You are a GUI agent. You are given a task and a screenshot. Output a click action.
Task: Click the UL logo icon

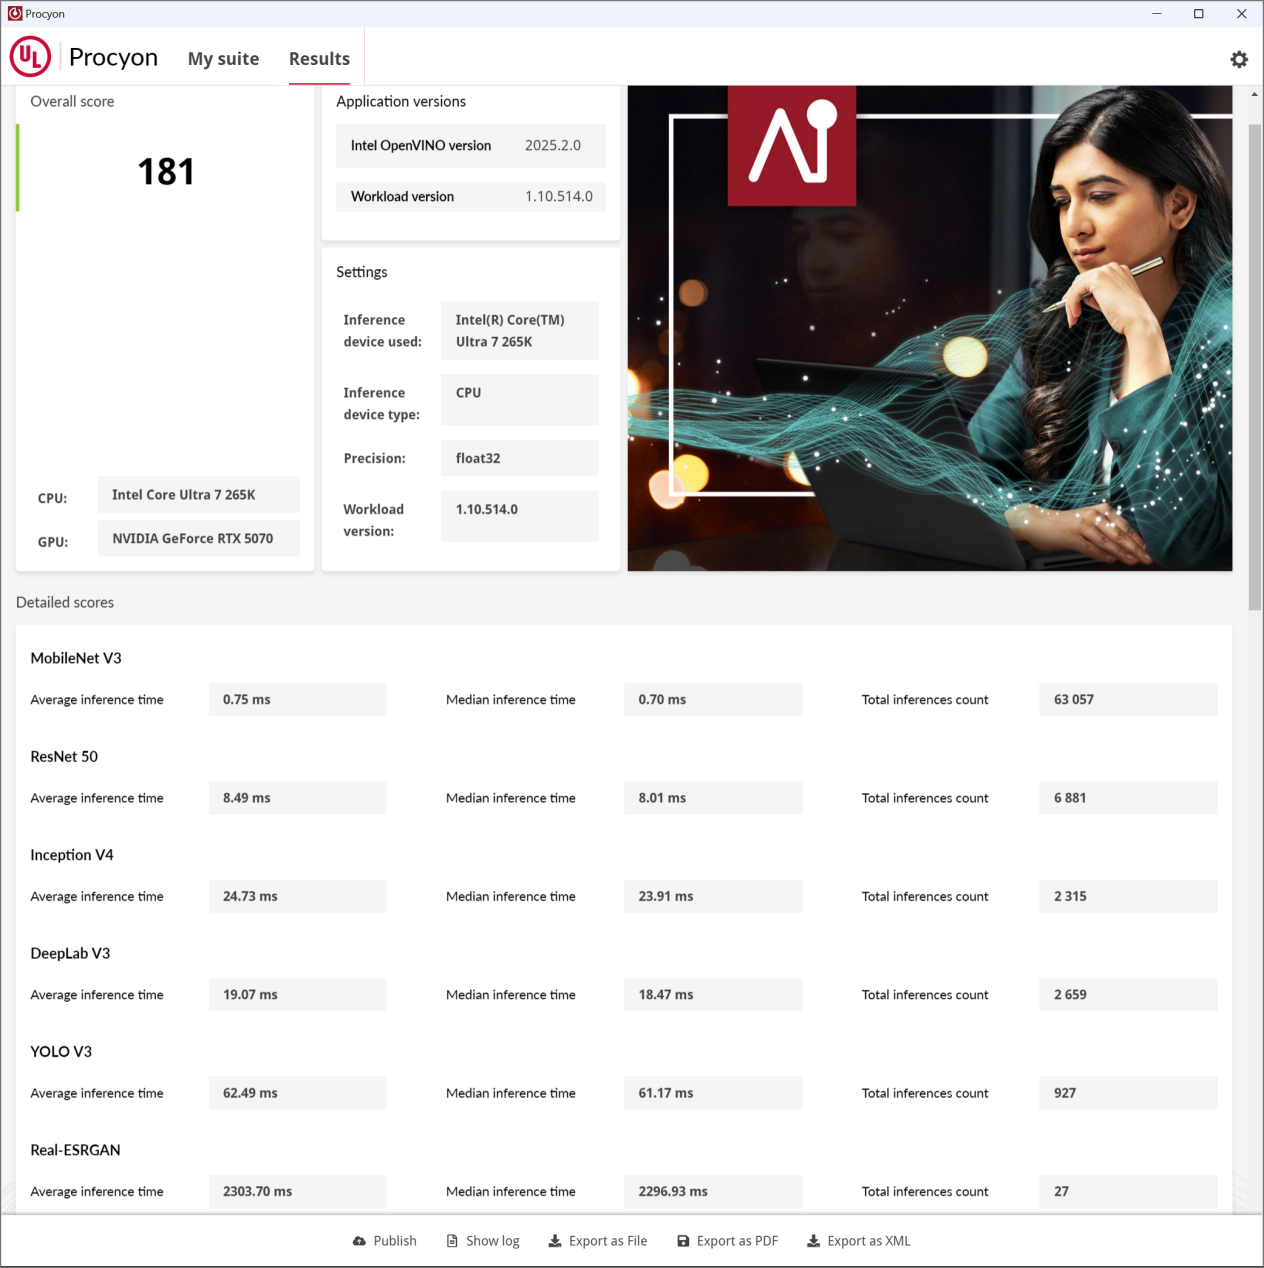pos(30,57)
